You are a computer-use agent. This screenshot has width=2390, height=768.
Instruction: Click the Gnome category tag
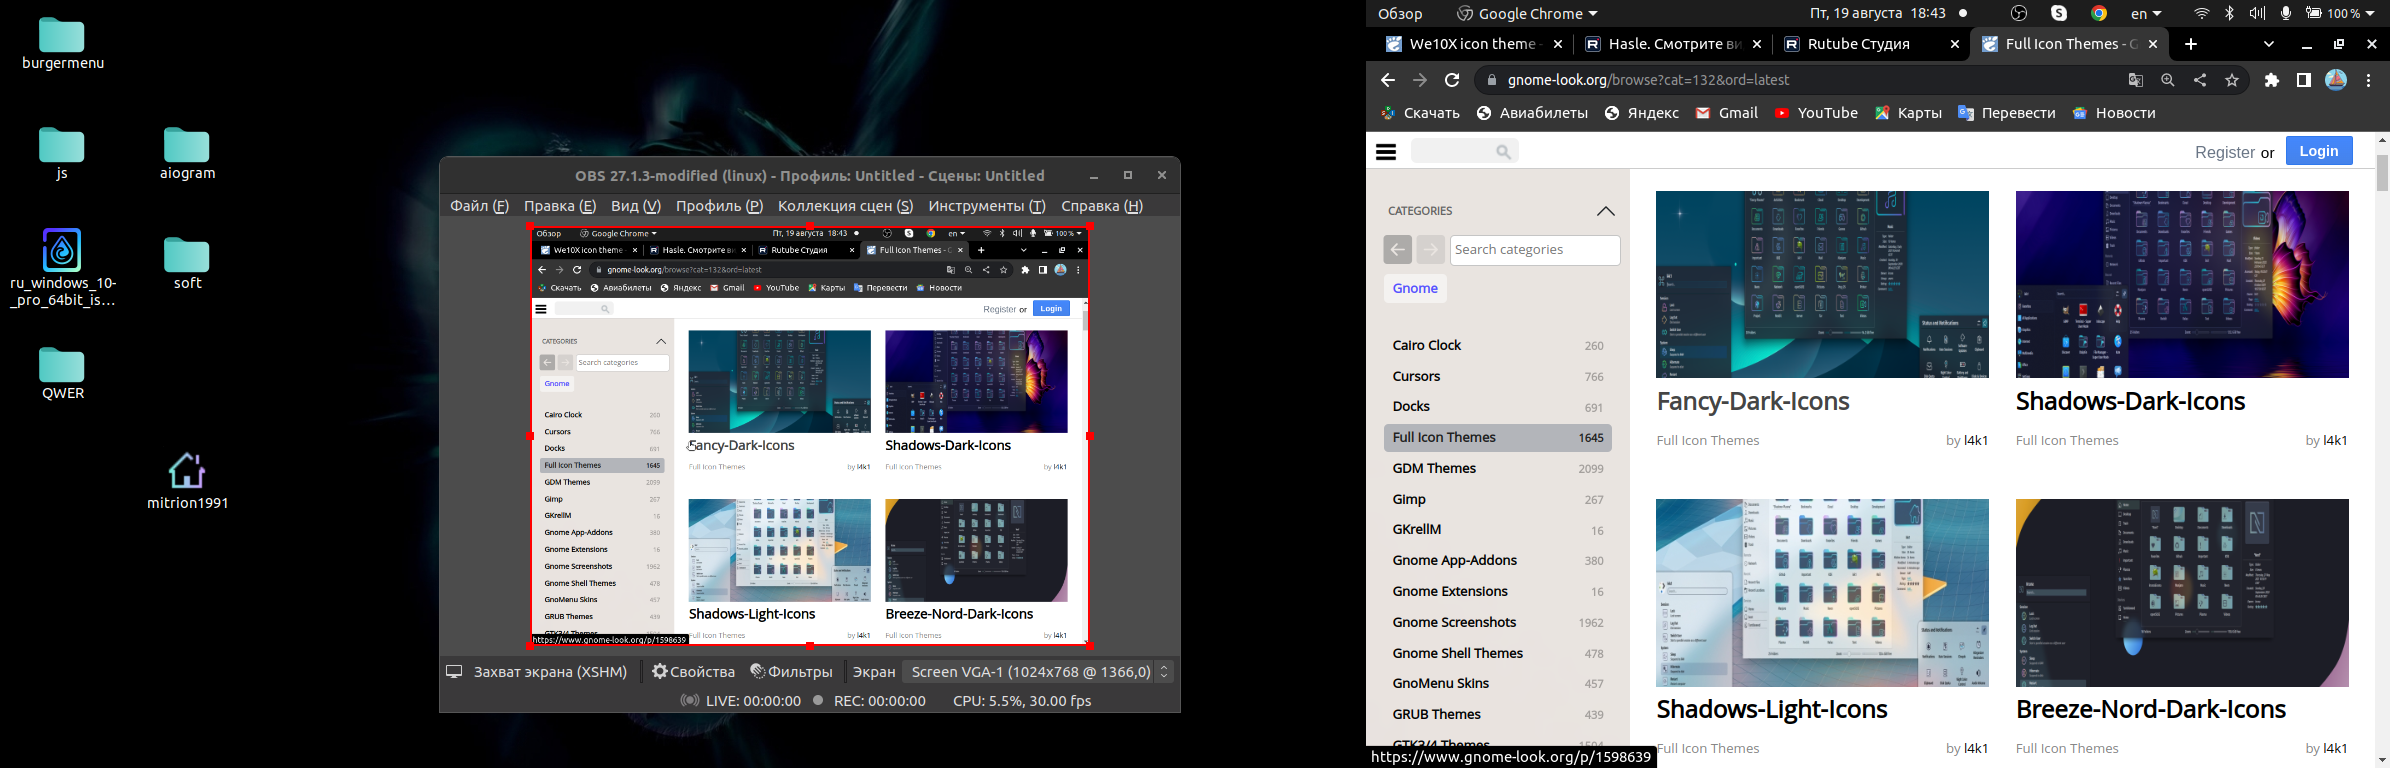click(1415, 288)
